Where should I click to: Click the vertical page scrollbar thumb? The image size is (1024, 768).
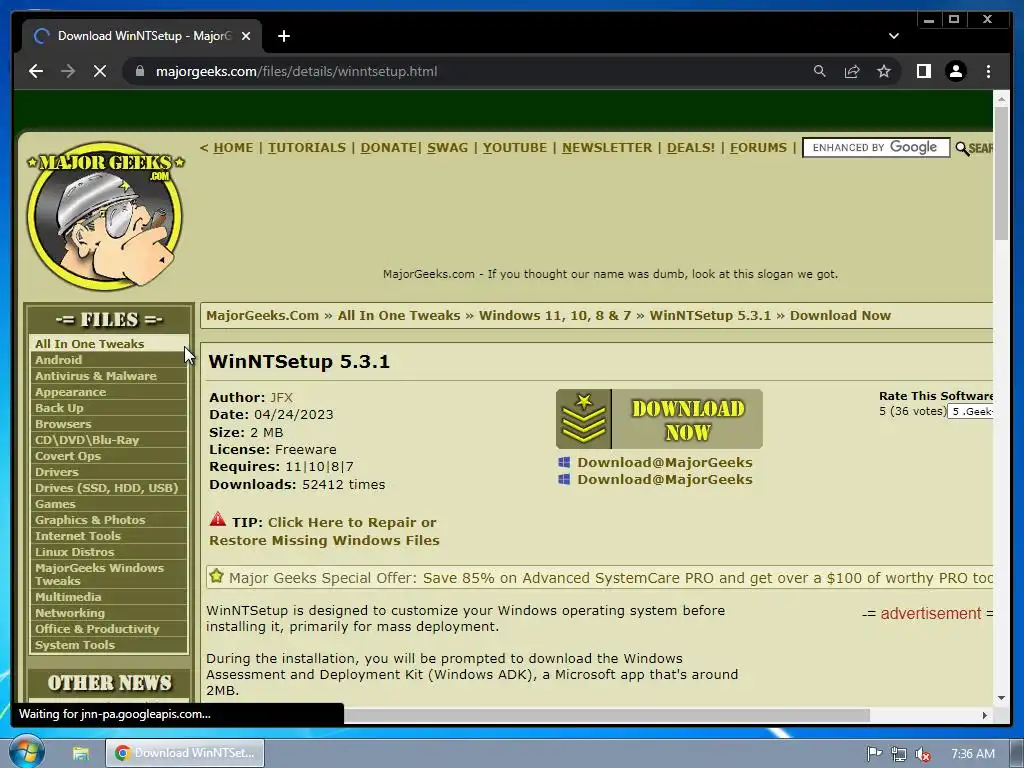click(x=1001, y=173)
